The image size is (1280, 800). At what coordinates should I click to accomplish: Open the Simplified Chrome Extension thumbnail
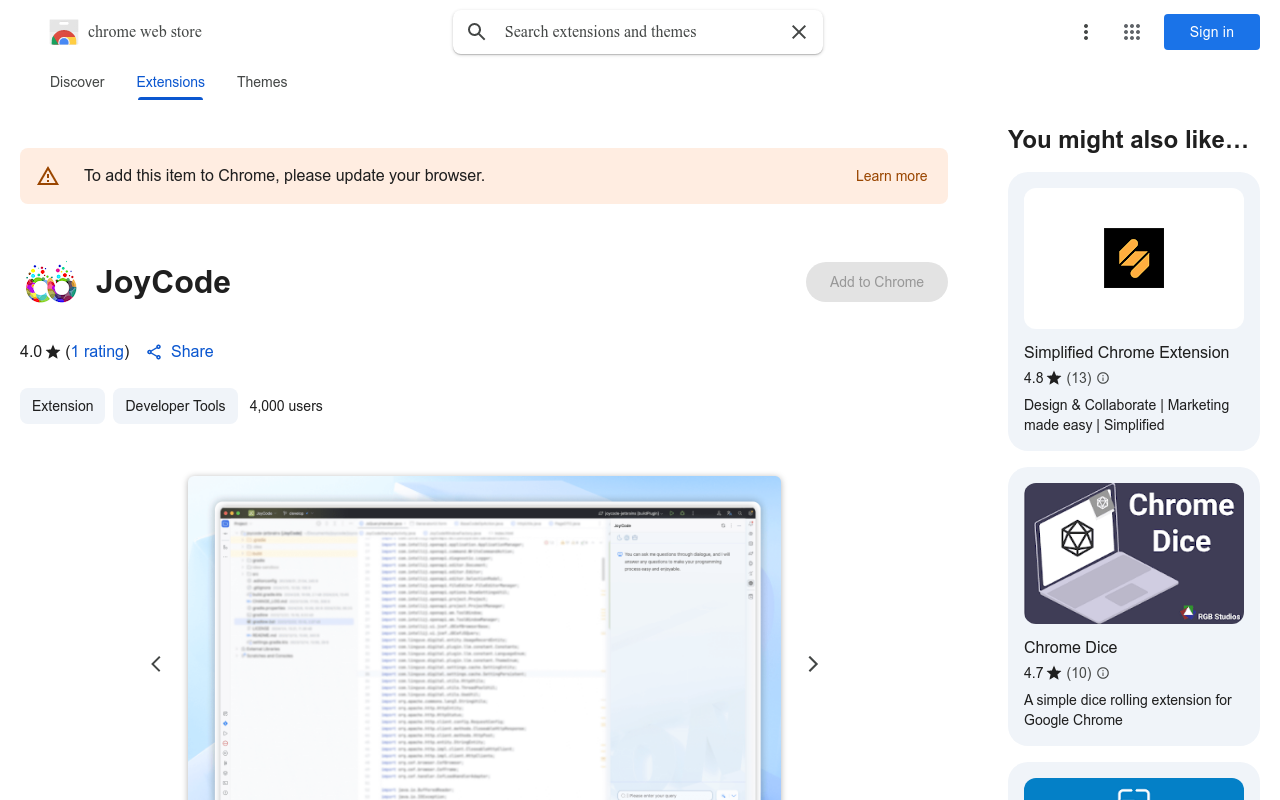(1134, 258)
